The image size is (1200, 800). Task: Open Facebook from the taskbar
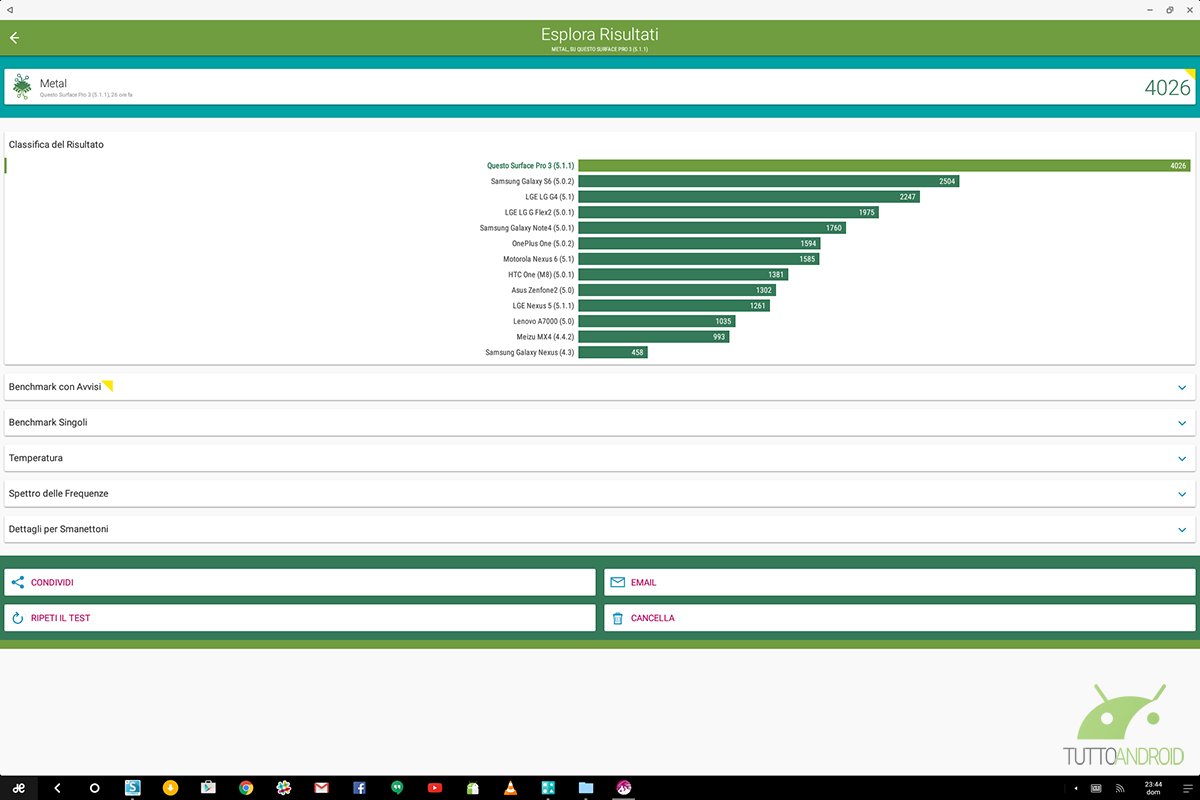pyautogui.click(x=359, y=788)
